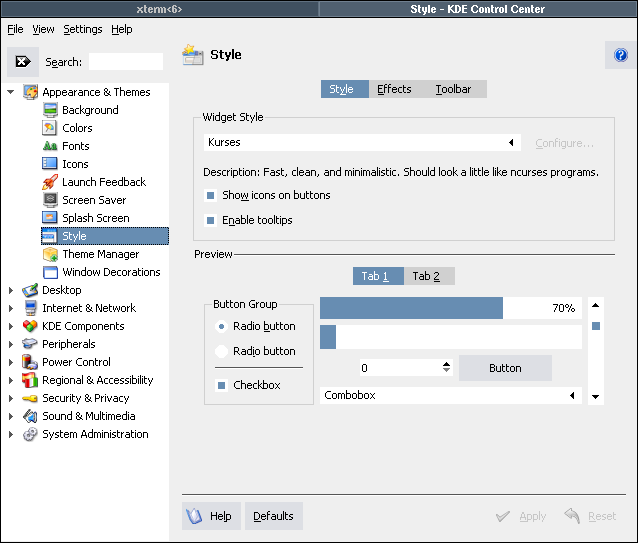The width and height of the screenshot is (638, 543).
Task: Click the Apply button
Action: (521, 516)
